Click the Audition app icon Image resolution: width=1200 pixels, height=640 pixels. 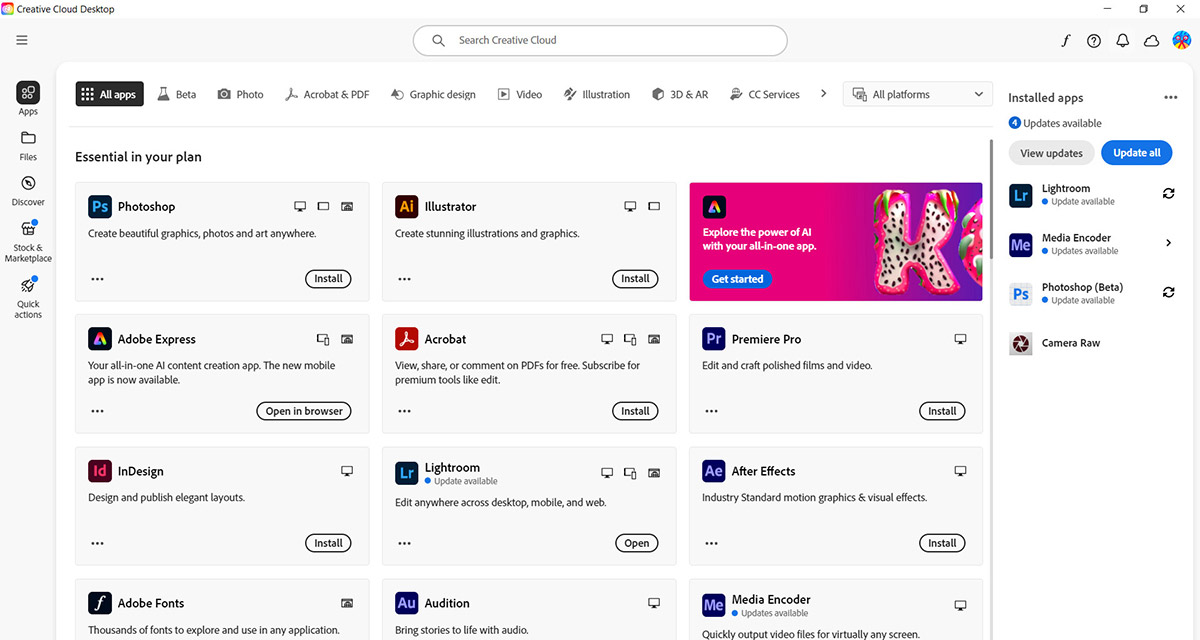pyautogui.click(x=406, y=603)
